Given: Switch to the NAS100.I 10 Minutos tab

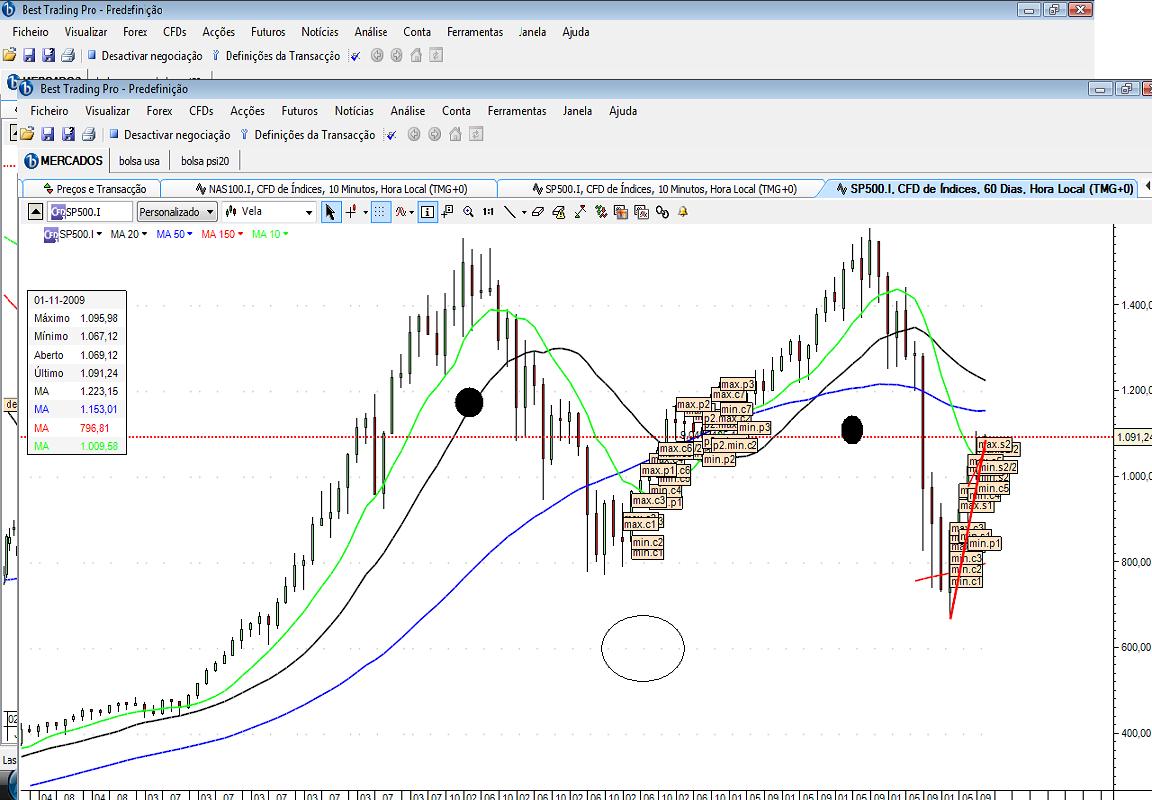Looking at the screenshot, I should 331,189.
